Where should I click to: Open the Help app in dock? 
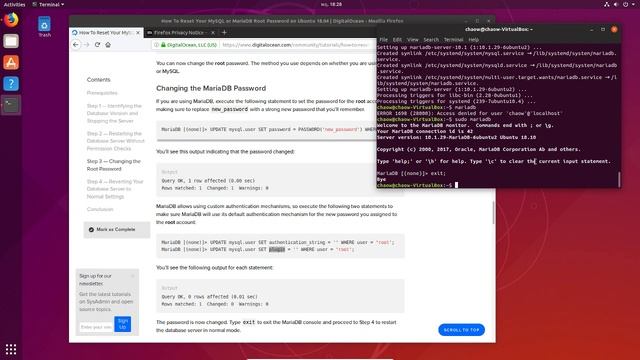tap(11, 84)
